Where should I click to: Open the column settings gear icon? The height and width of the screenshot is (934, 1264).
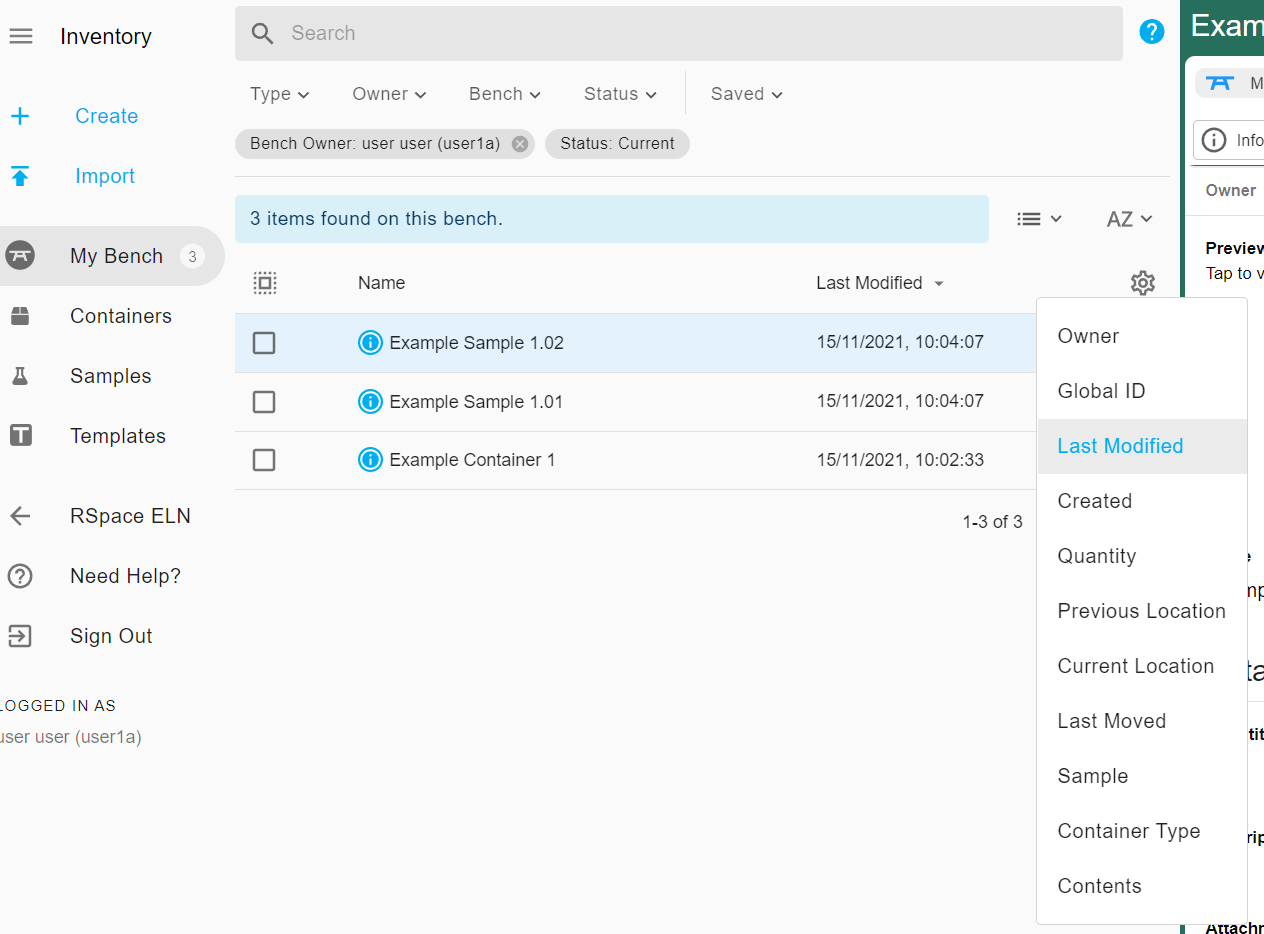[1143, 283]
